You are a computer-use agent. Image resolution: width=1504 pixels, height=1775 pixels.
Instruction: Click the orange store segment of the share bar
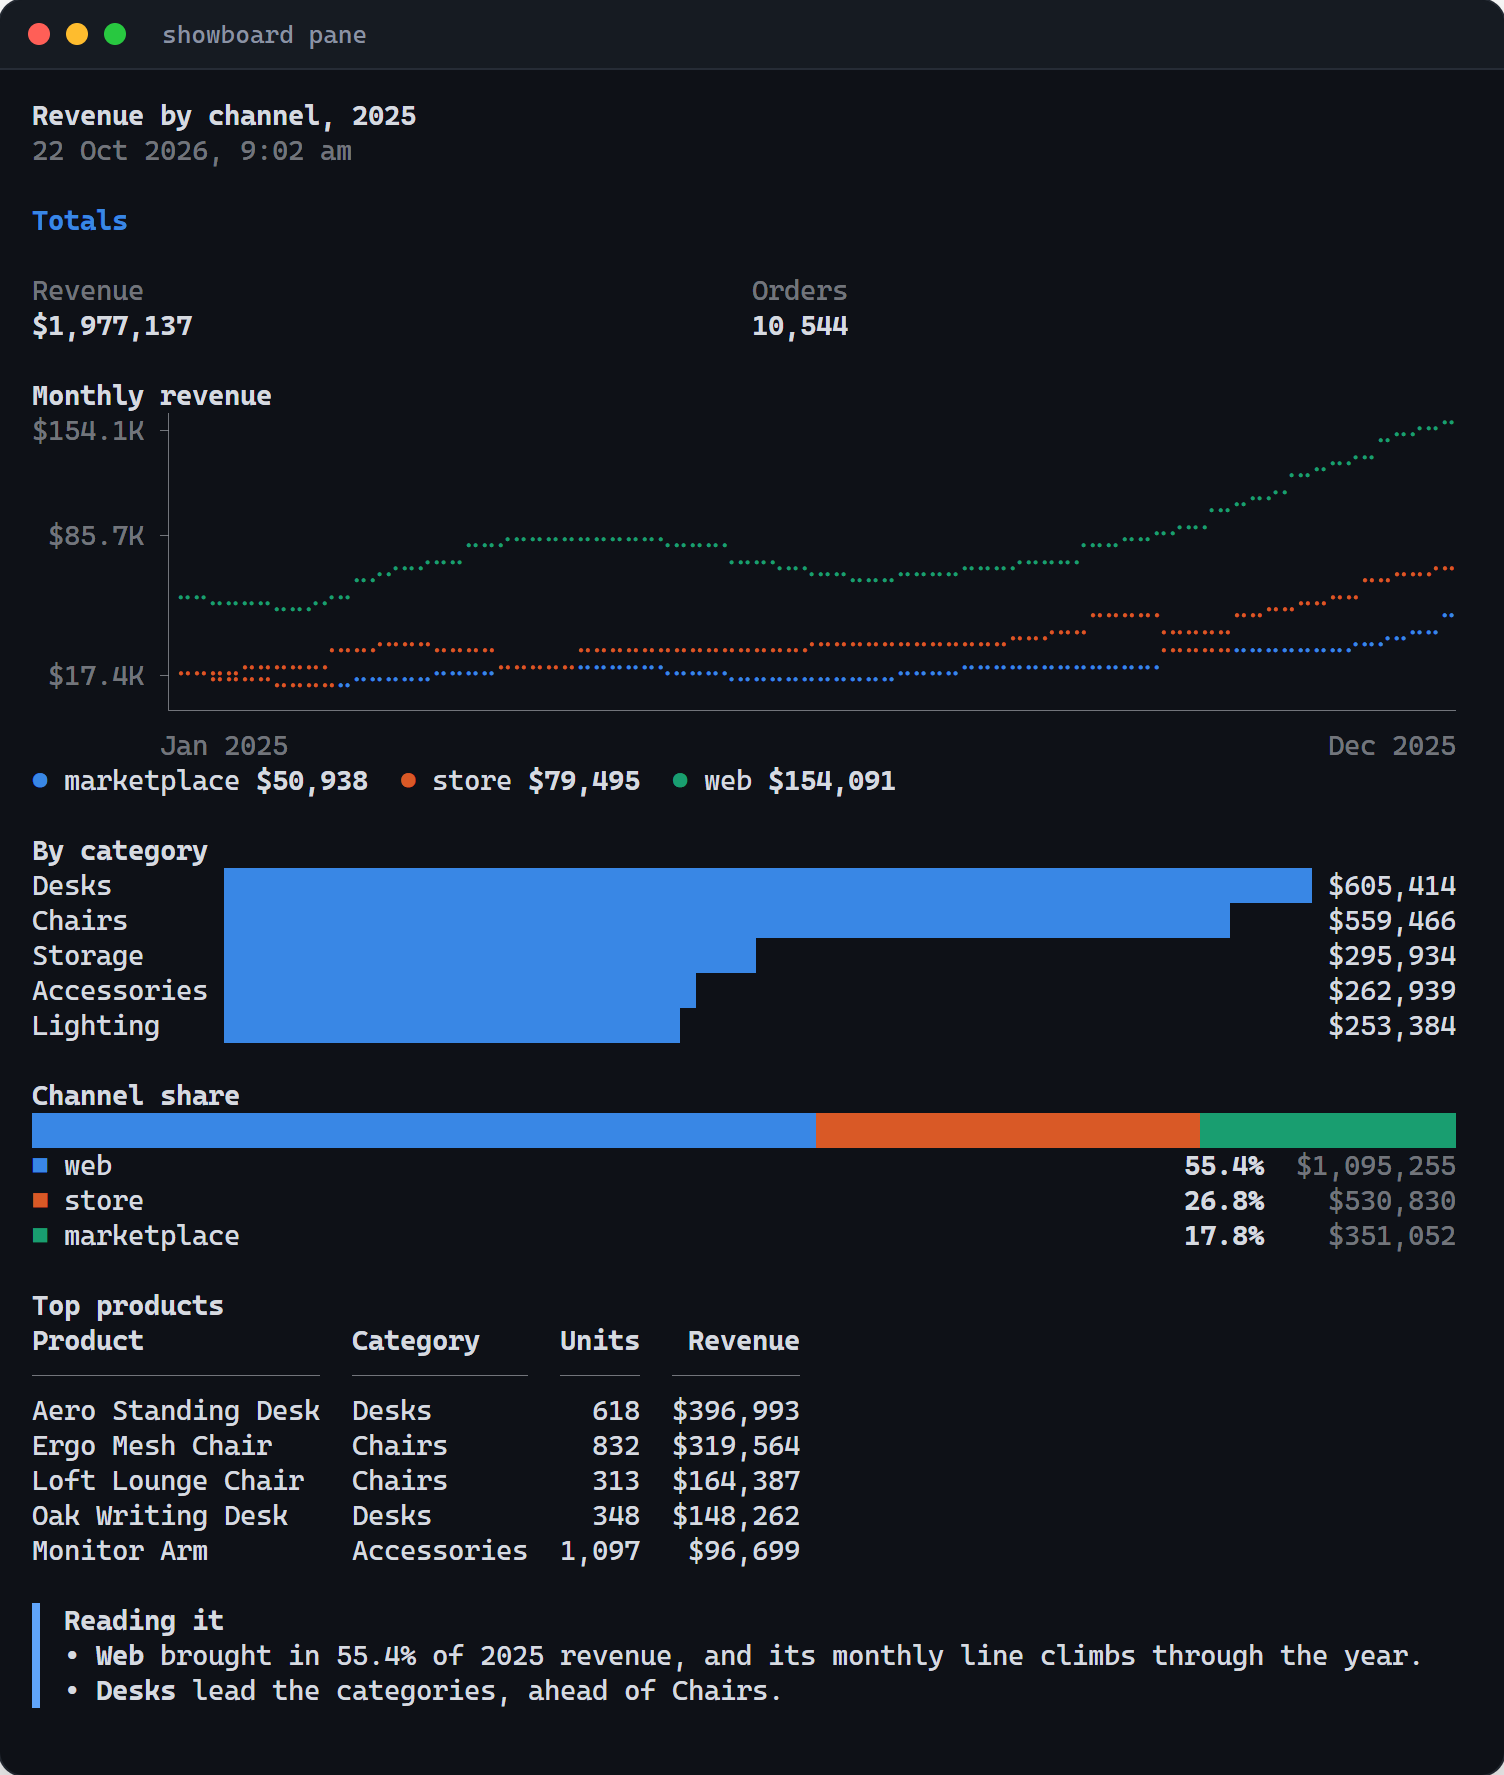click(x=1008, y=1130)
